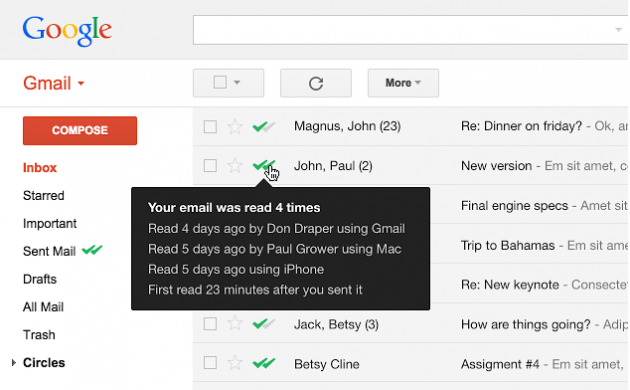Click read-receipt checkmarks for Magnus, John
Viewport: 630px width, 390px height.
coord(264,127)
